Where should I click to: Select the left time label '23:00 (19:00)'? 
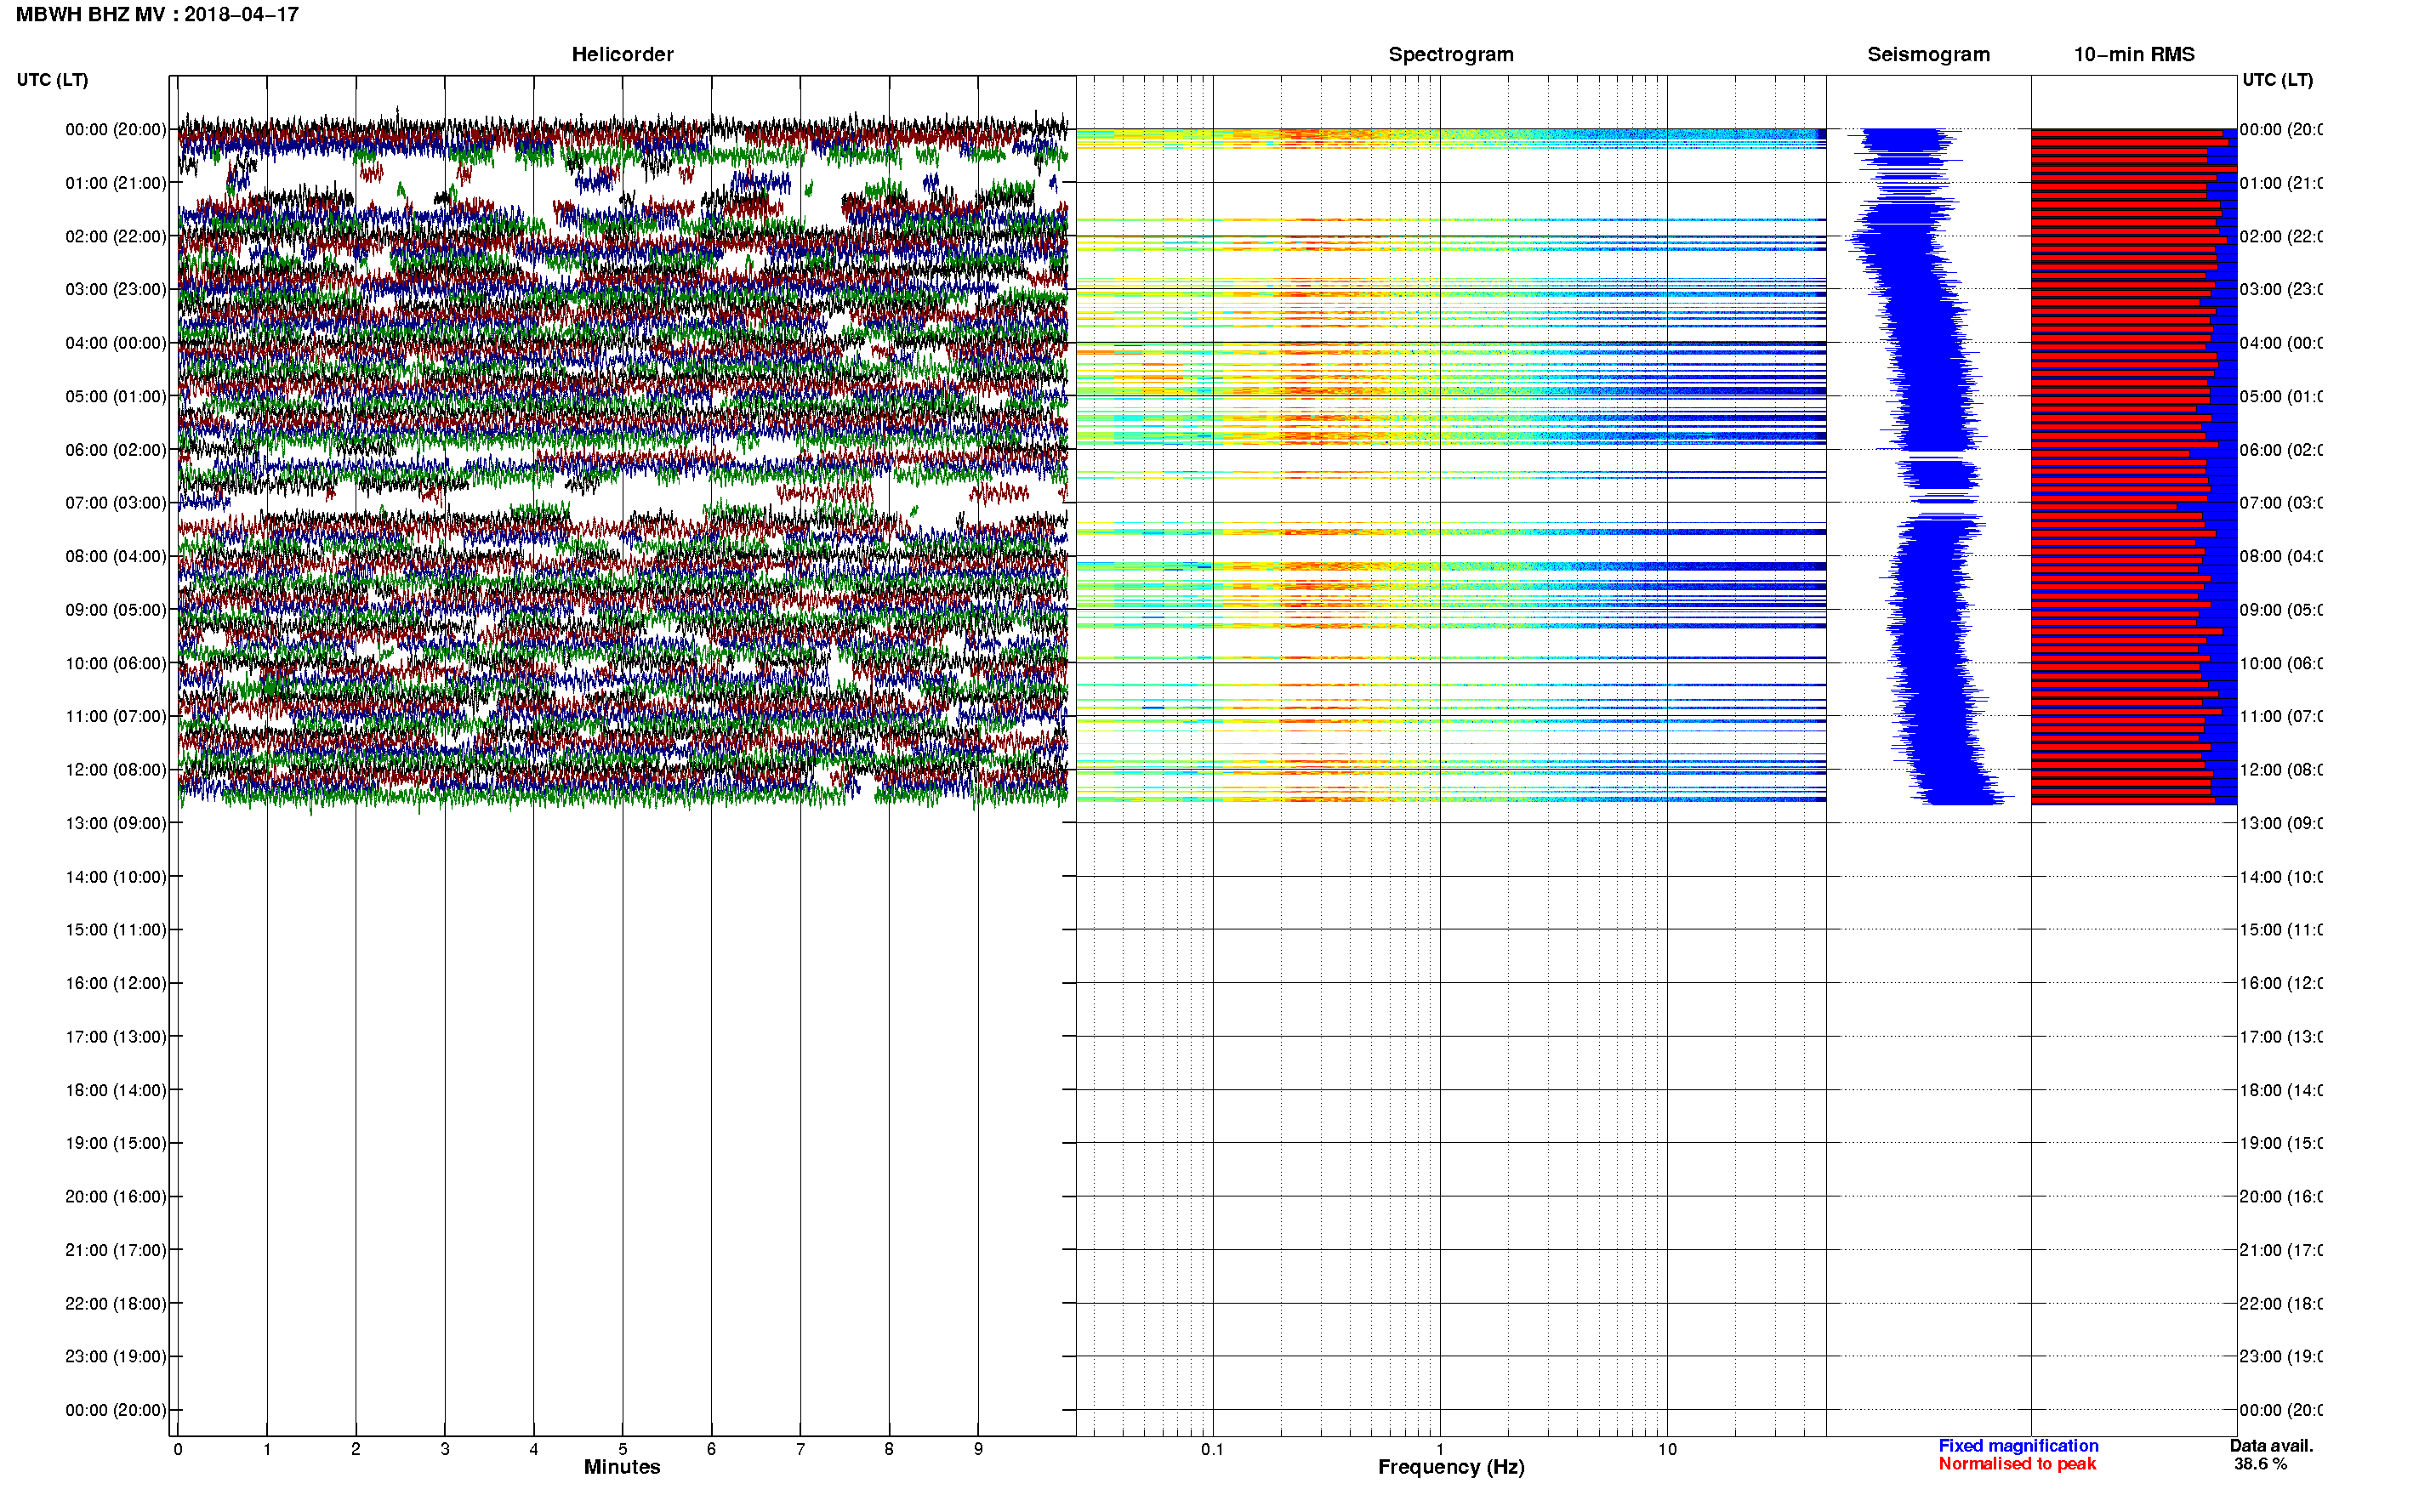[116, 1357]
